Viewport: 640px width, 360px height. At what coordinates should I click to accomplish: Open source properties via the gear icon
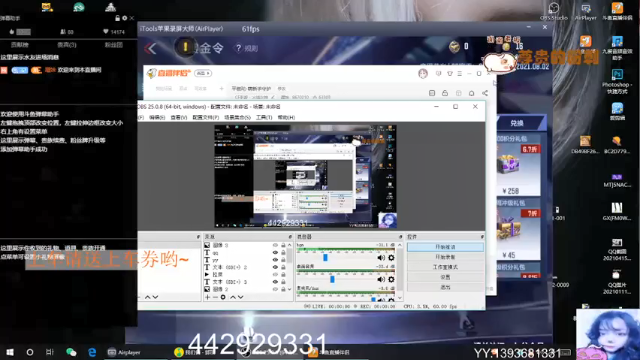point(223,297)
